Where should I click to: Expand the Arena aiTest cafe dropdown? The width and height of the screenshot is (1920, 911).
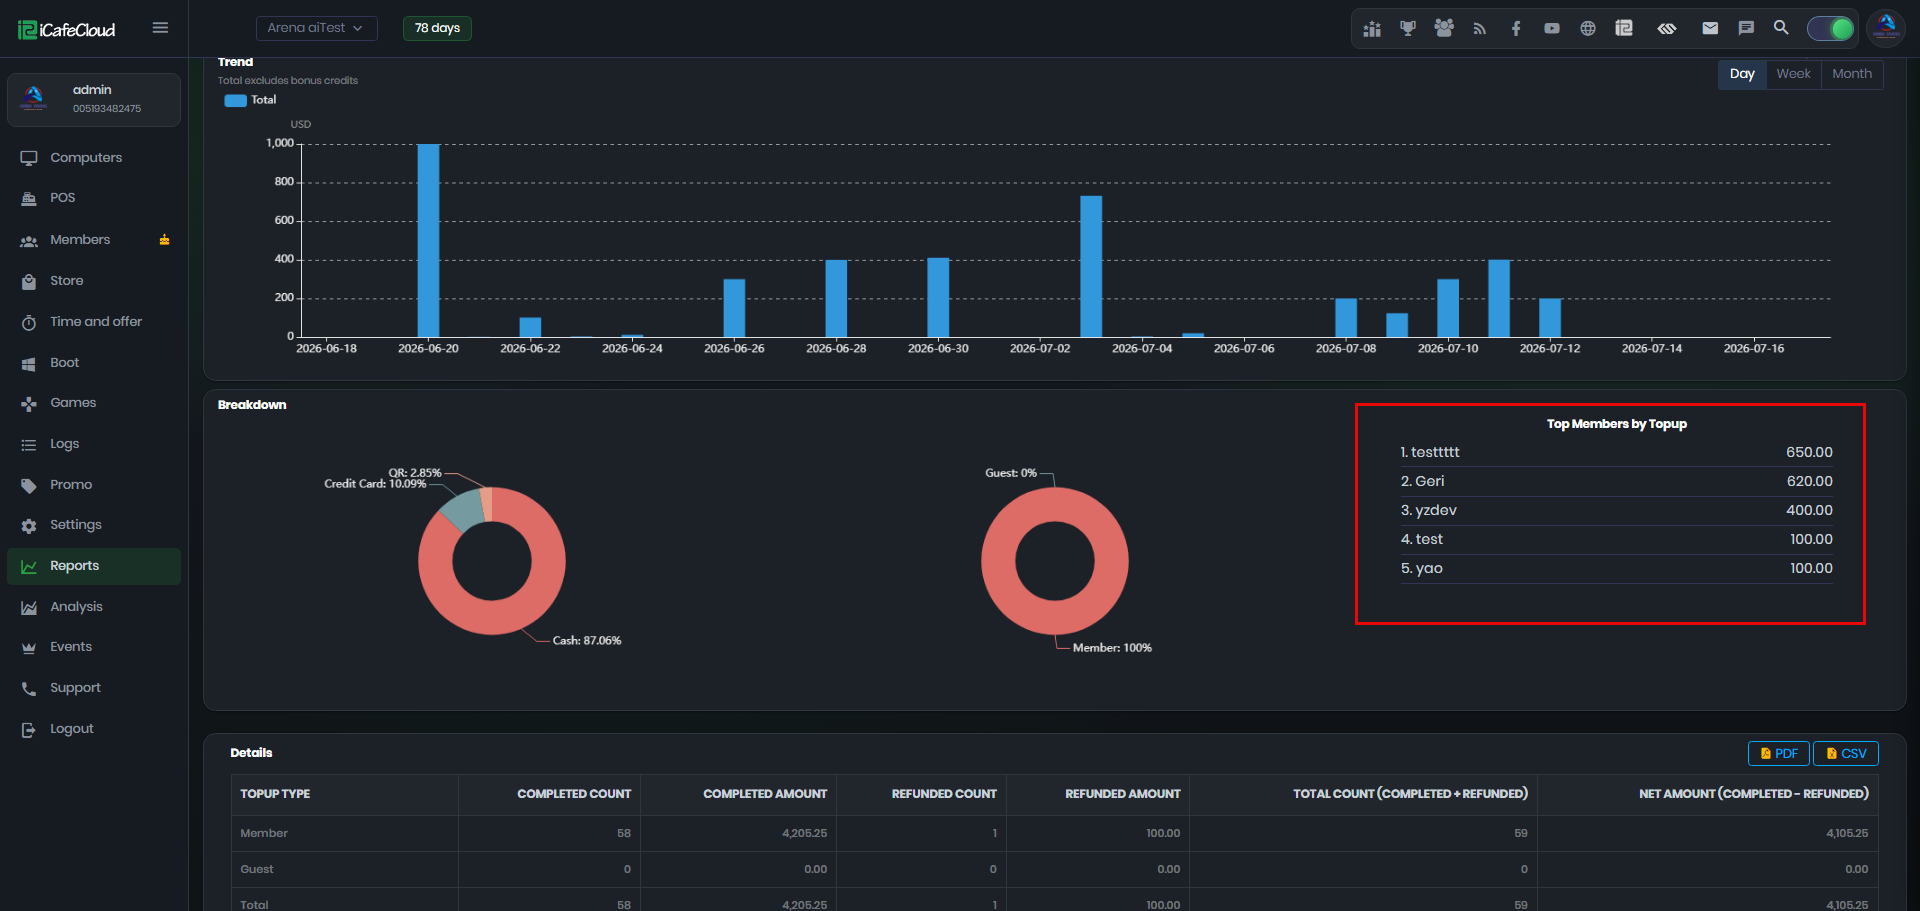316,28
